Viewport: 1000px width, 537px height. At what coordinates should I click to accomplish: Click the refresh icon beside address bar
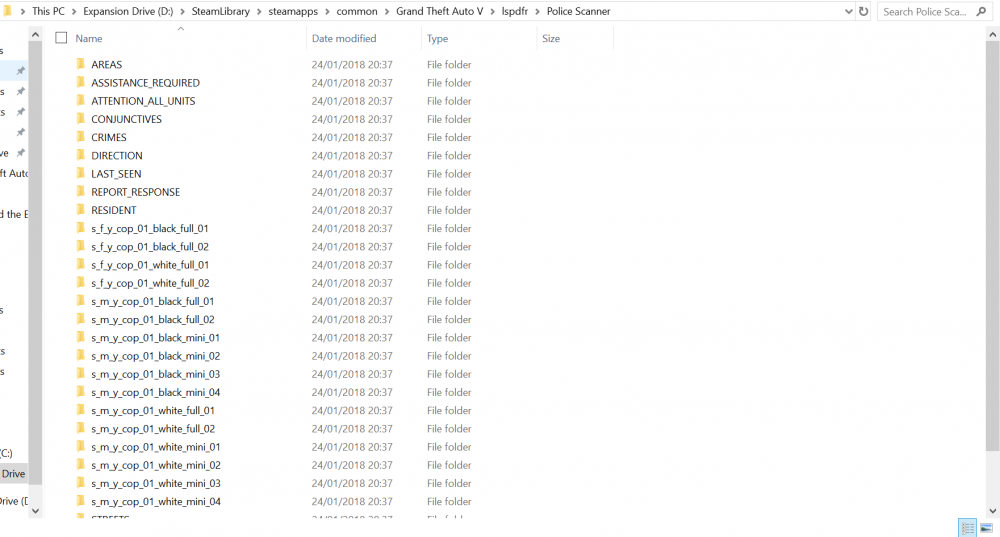864,11
